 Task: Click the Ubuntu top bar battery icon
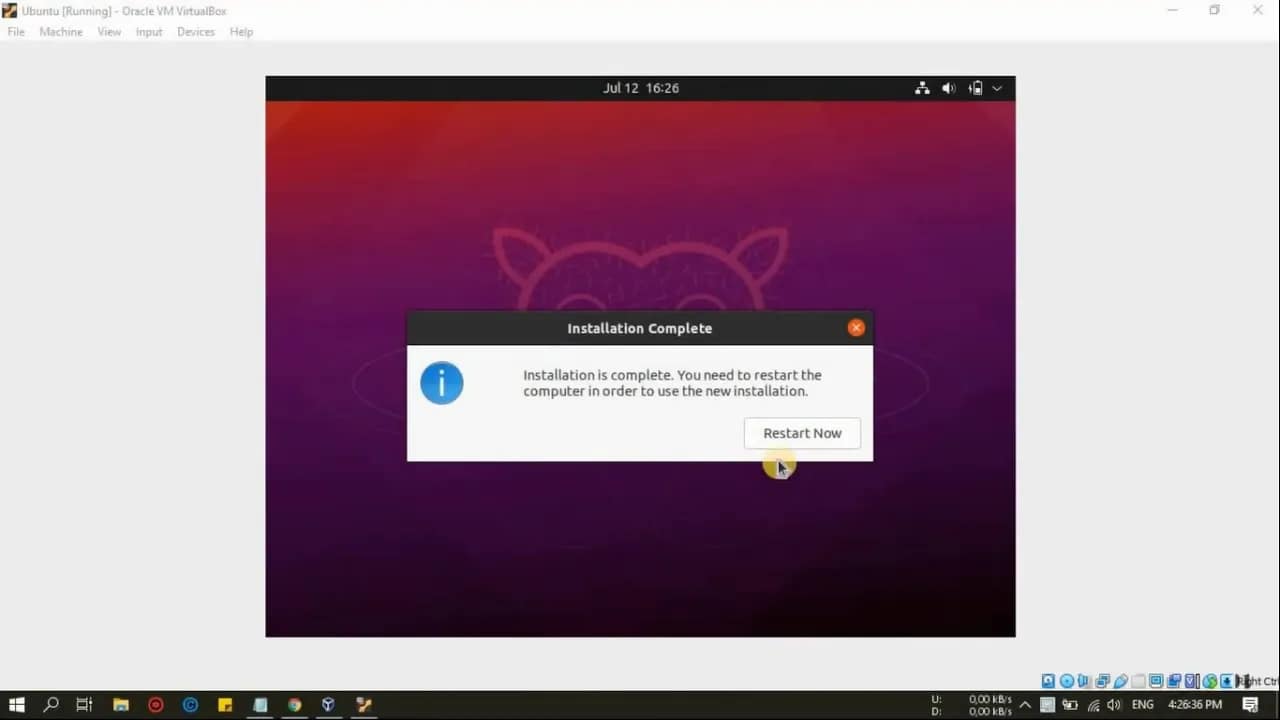coord(976,88)
